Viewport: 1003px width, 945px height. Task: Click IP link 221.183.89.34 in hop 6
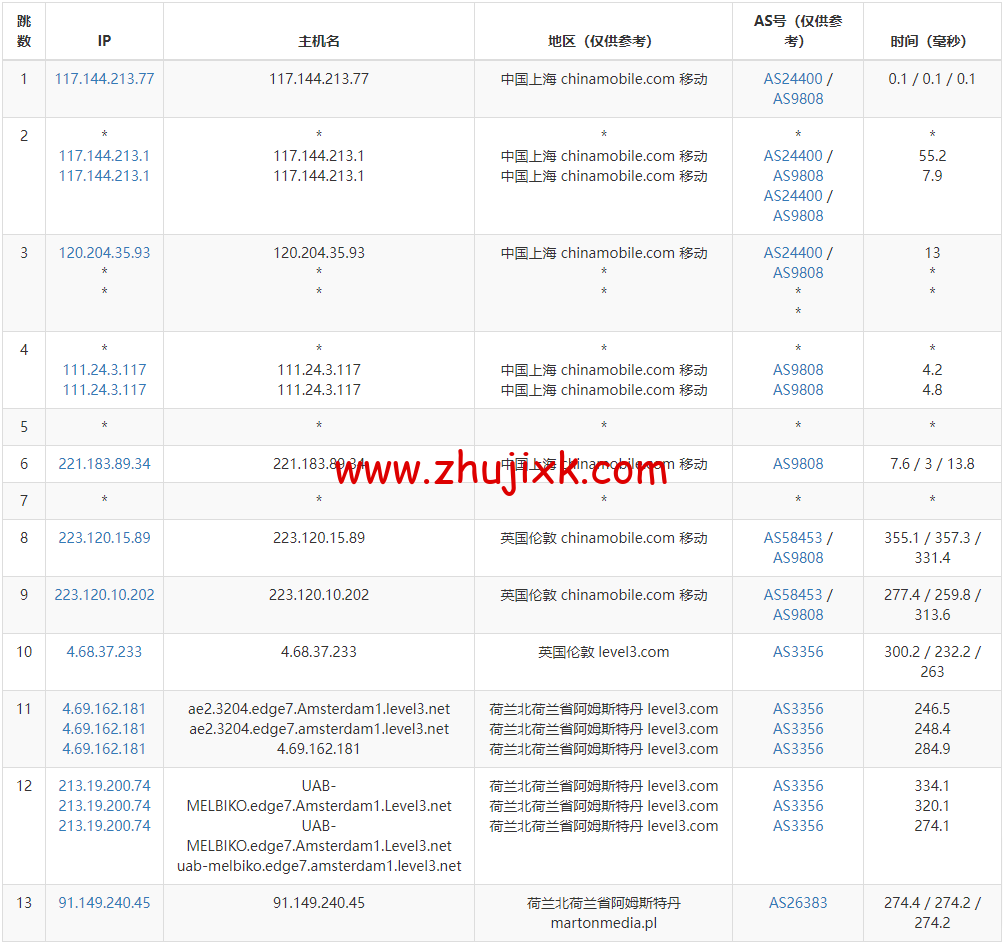(x=104, y=463)
